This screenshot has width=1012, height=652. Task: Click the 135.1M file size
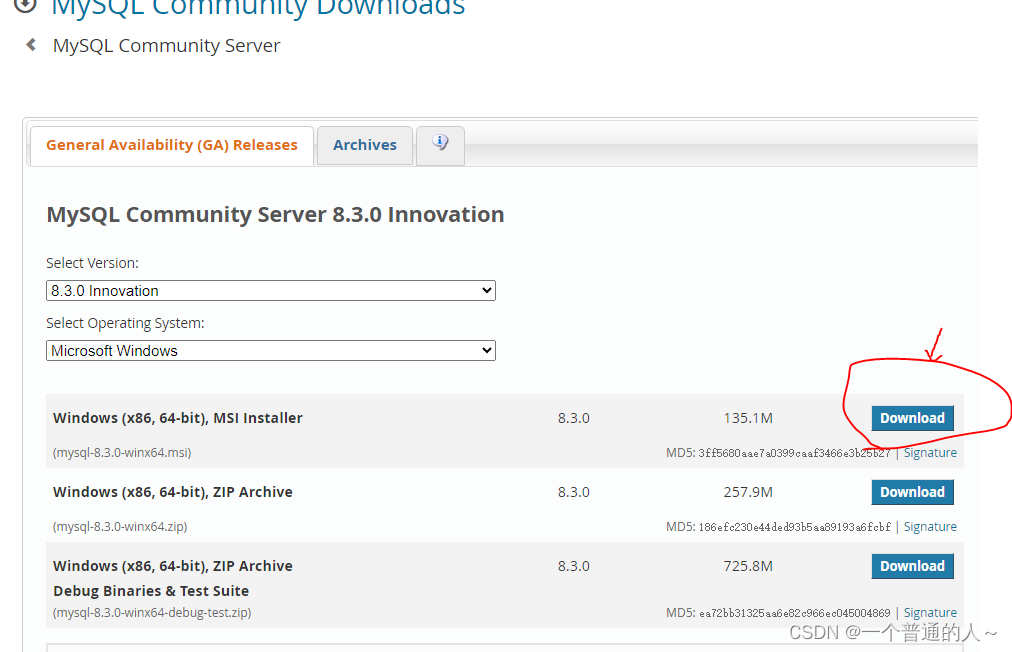748,418
